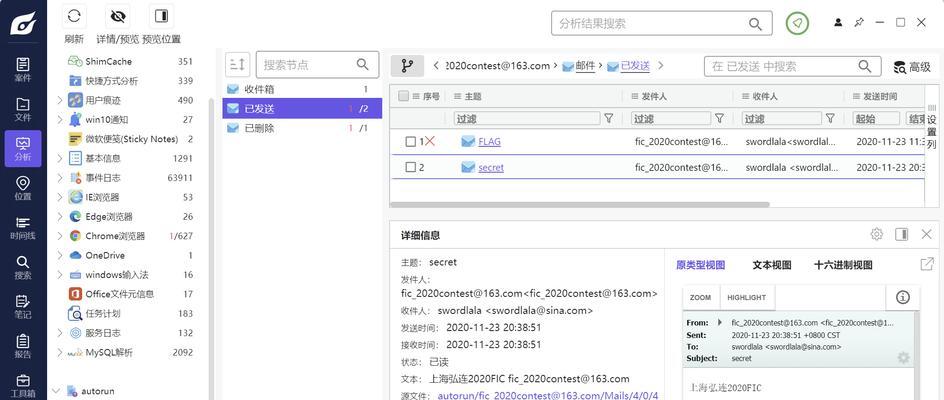Toggle the 详情/预览 eye icon

pyautogui.click(x=117, y=17)
